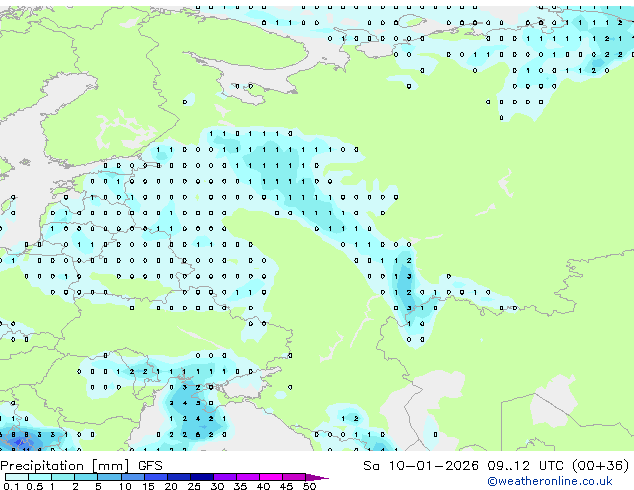Click the '50' legend scale label
634x490 pixels.
coord(310,486)
